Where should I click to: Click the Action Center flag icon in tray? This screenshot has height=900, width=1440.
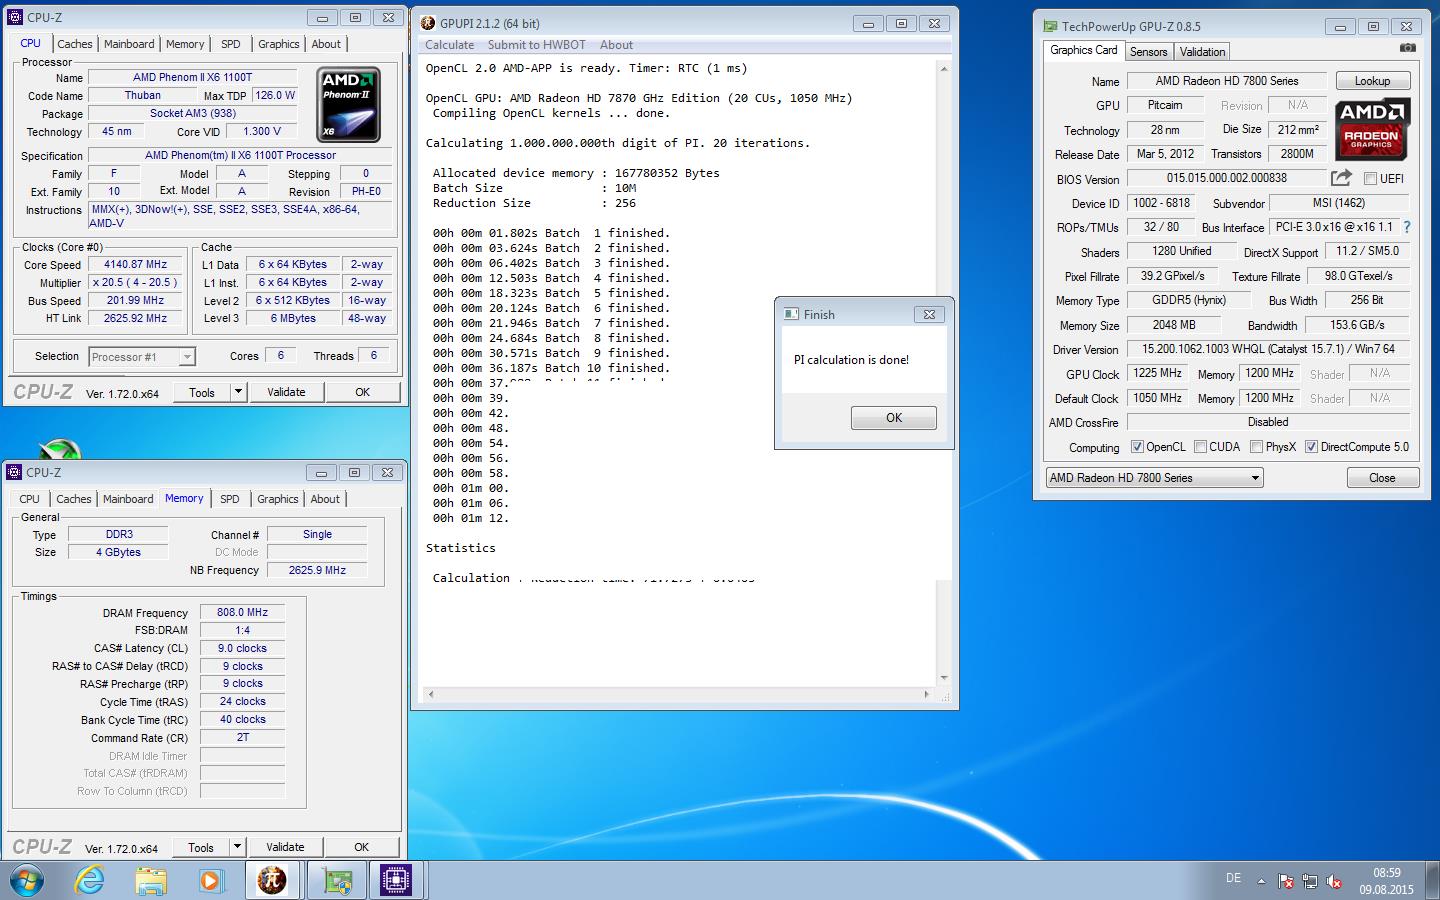[1285, 881]
